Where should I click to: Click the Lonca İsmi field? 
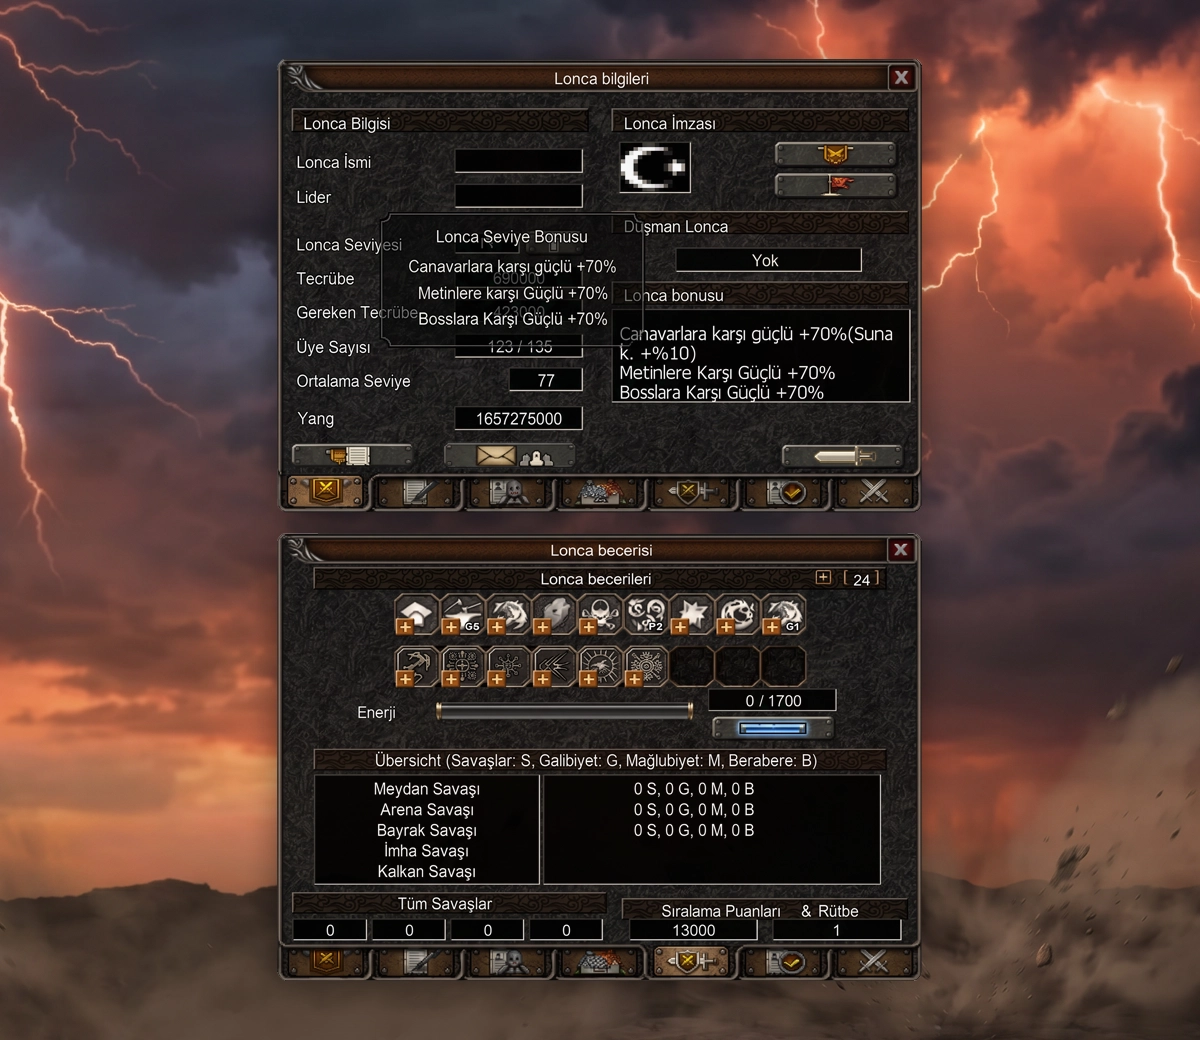(x=518, y=161)
